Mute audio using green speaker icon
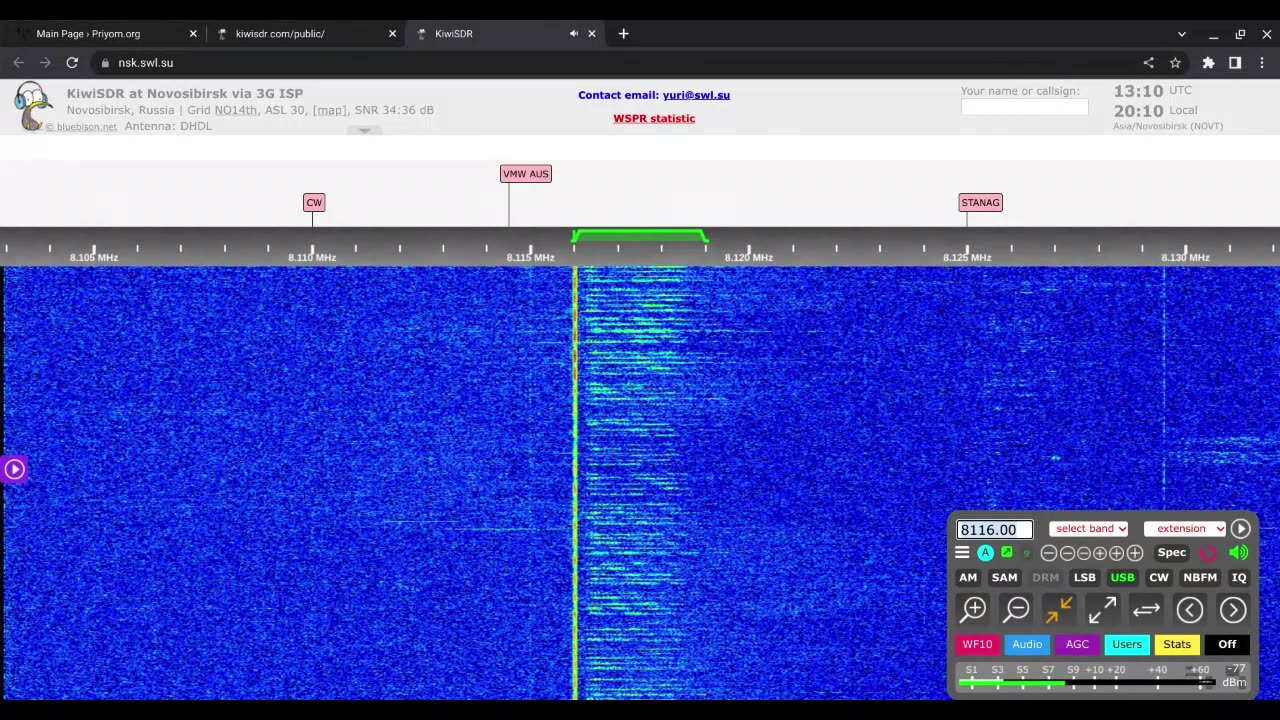Image resolution: width=1280 pixels, height=720 pixels. [x=1239, y=552]
